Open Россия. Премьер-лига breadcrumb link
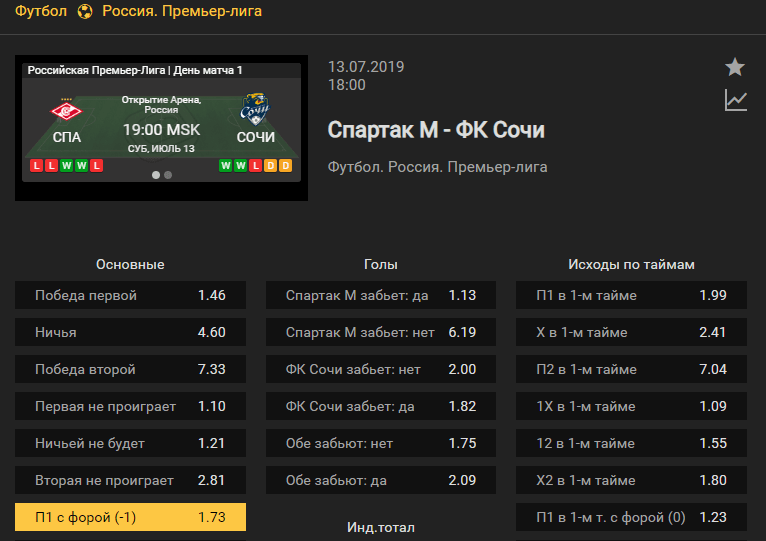This screenshot has height=541, width=766. (182, 11)
